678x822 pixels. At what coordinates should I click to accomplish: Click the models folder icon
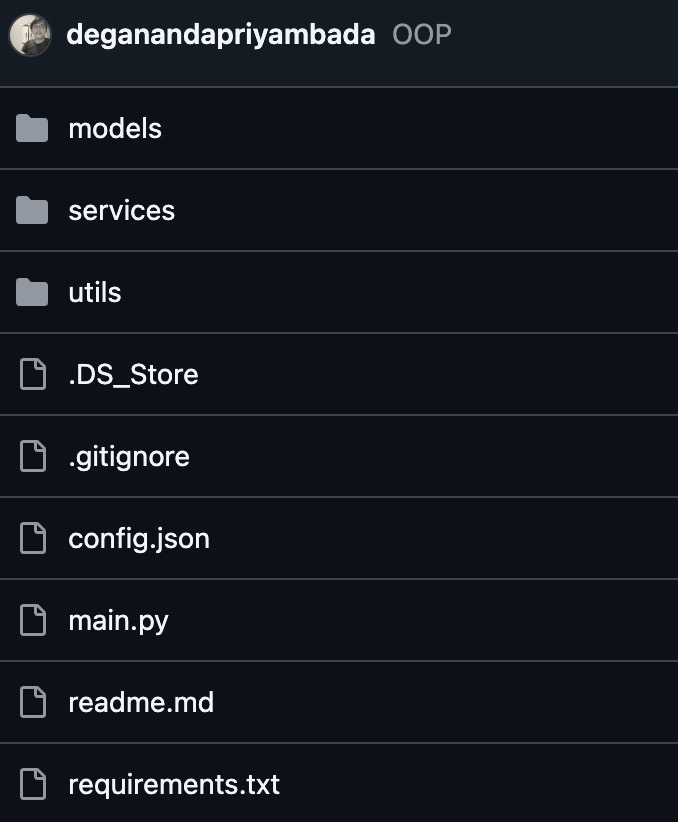(x=33, y=128)
